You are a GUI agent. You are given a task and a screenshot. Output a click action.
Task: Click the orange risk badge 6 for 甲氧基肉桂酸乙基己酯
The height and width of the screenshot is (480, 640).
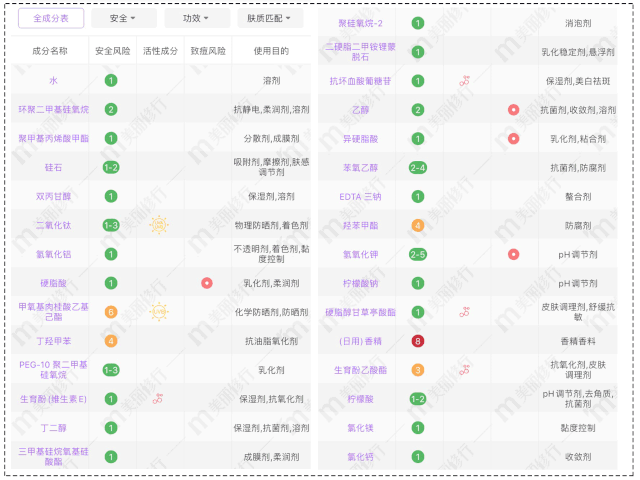110,312
